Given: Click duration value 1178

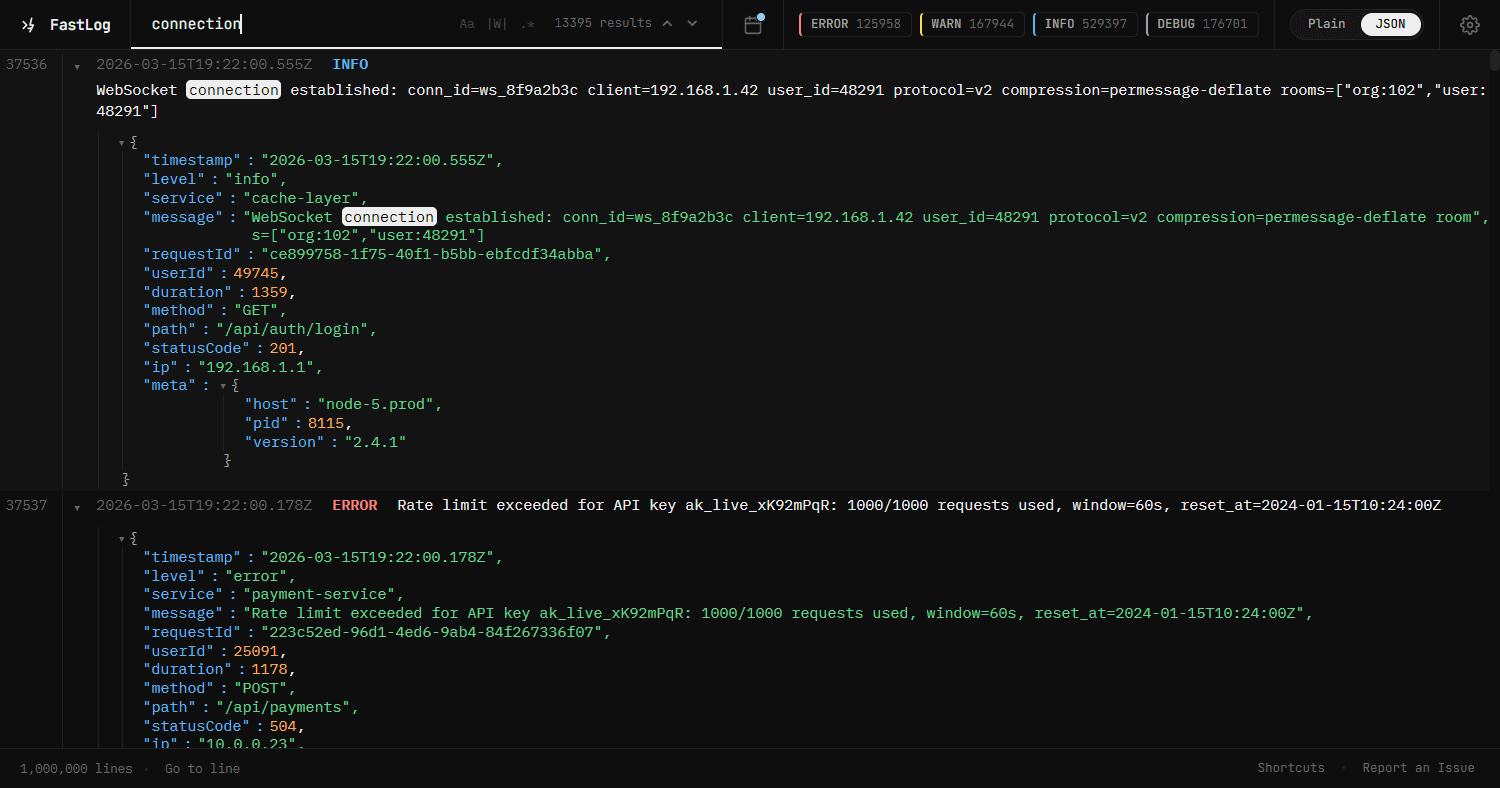Looking at the screenshot, I should tap(270, 669).
